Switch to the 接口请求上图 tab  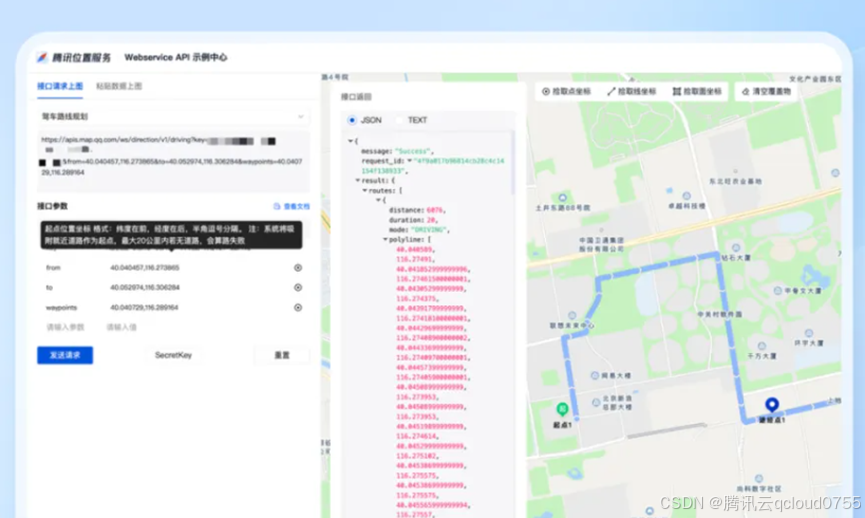pos(60,86)
